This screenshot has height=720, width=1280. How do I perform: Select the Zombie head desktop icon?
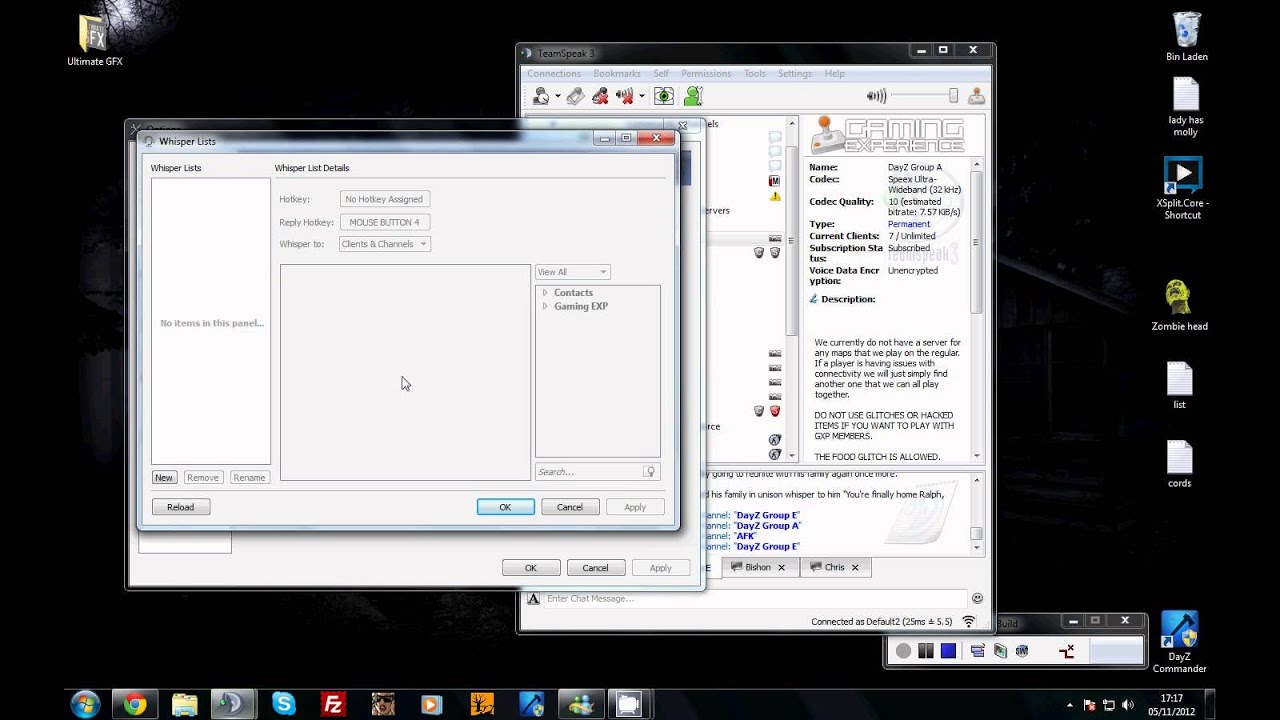click(1179, 305)
